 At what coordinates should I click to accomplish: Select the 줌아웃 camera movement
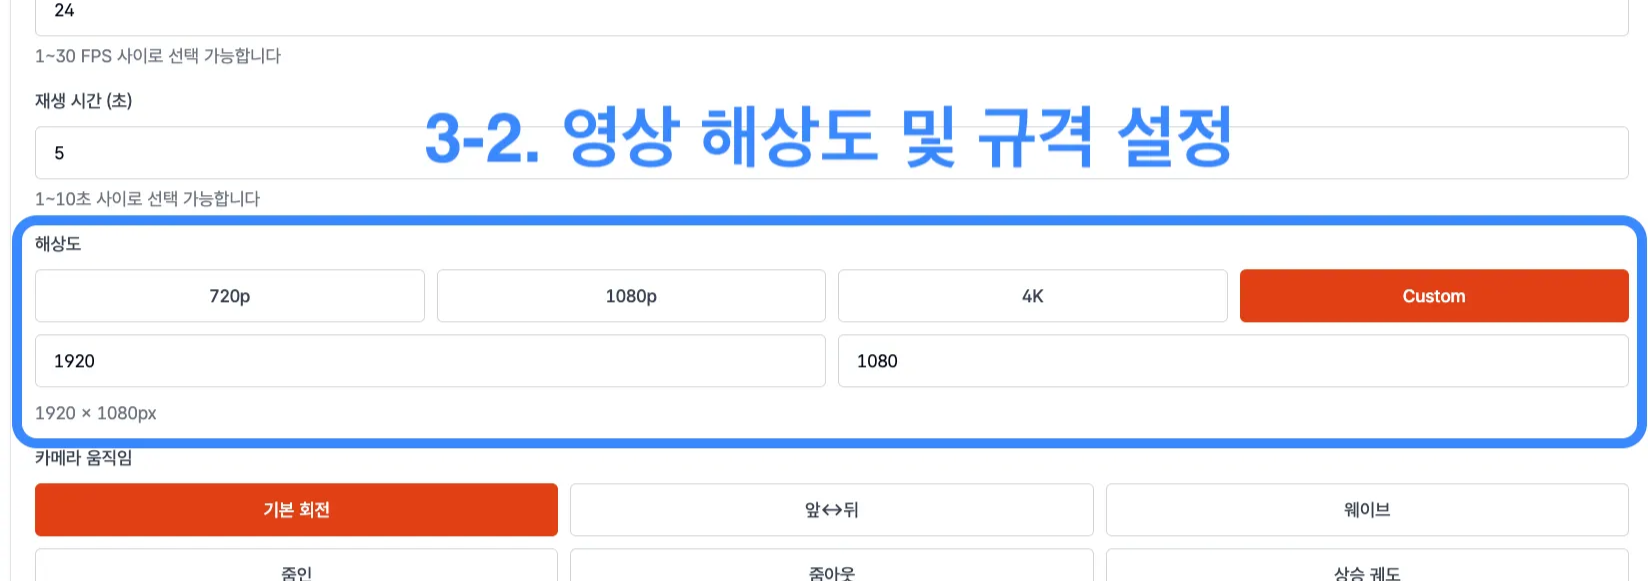[832, 566]
